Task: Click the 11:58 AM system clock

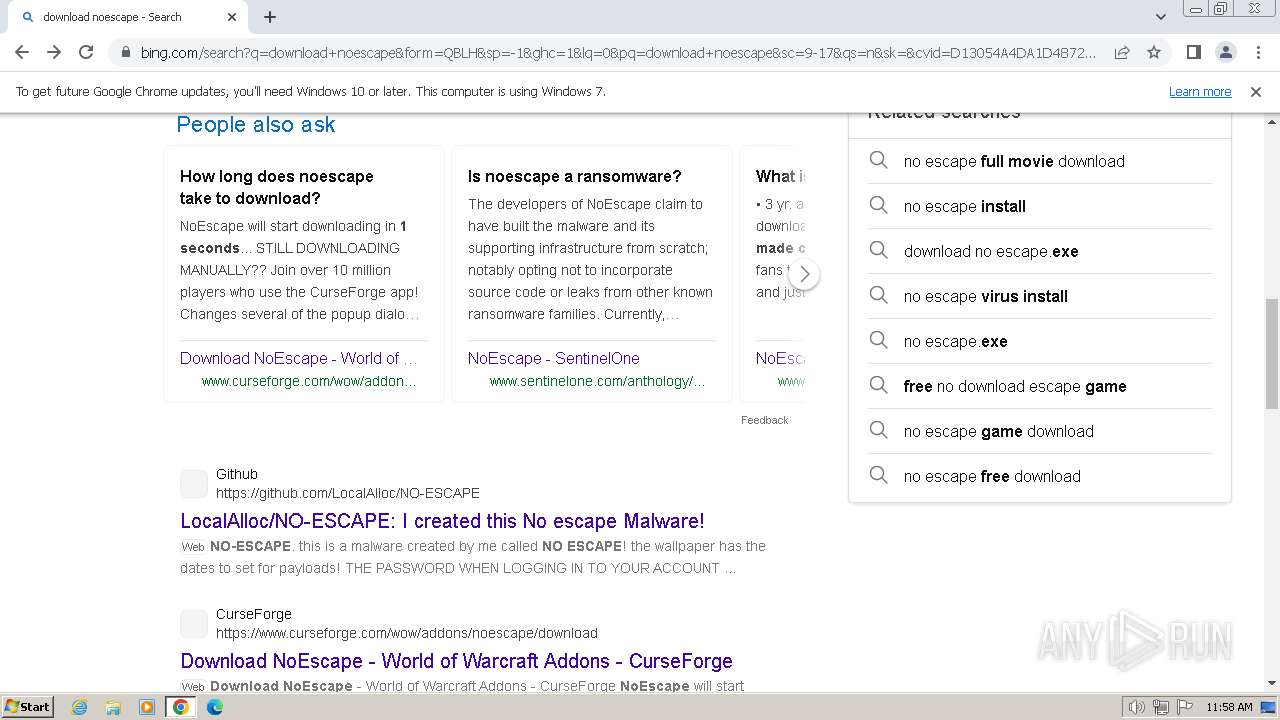Action: point(1229,707)
